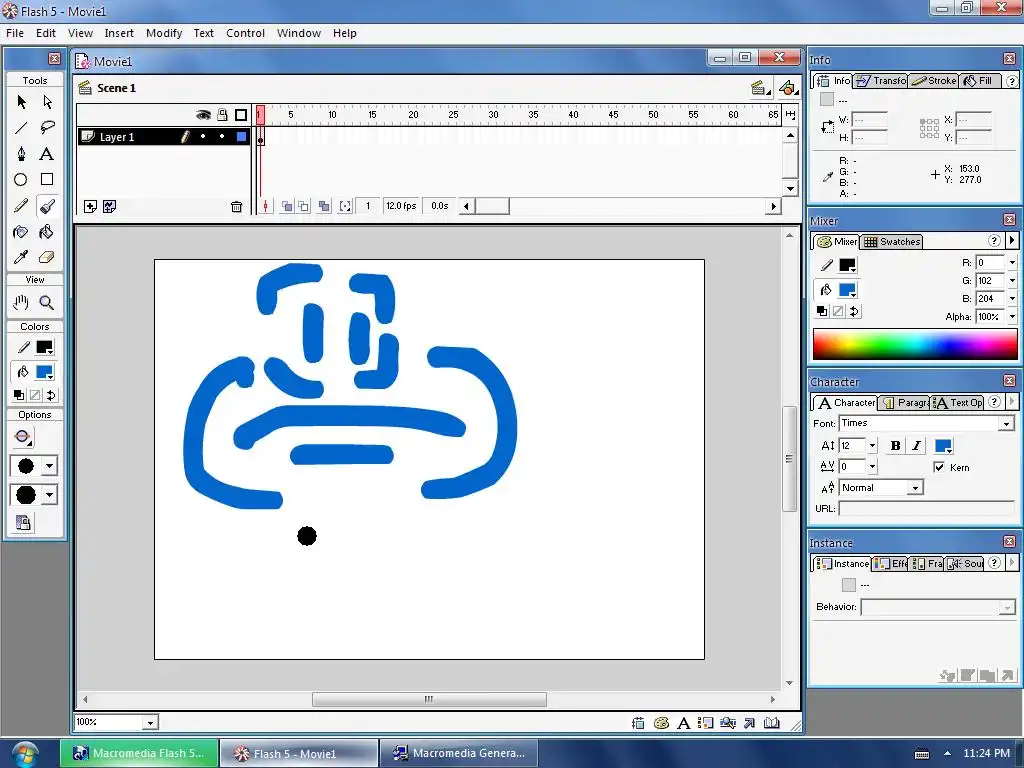1024x768 pixels.
Task: Pick a color from the Mixer spectrum bar
Action: point(915,344)
